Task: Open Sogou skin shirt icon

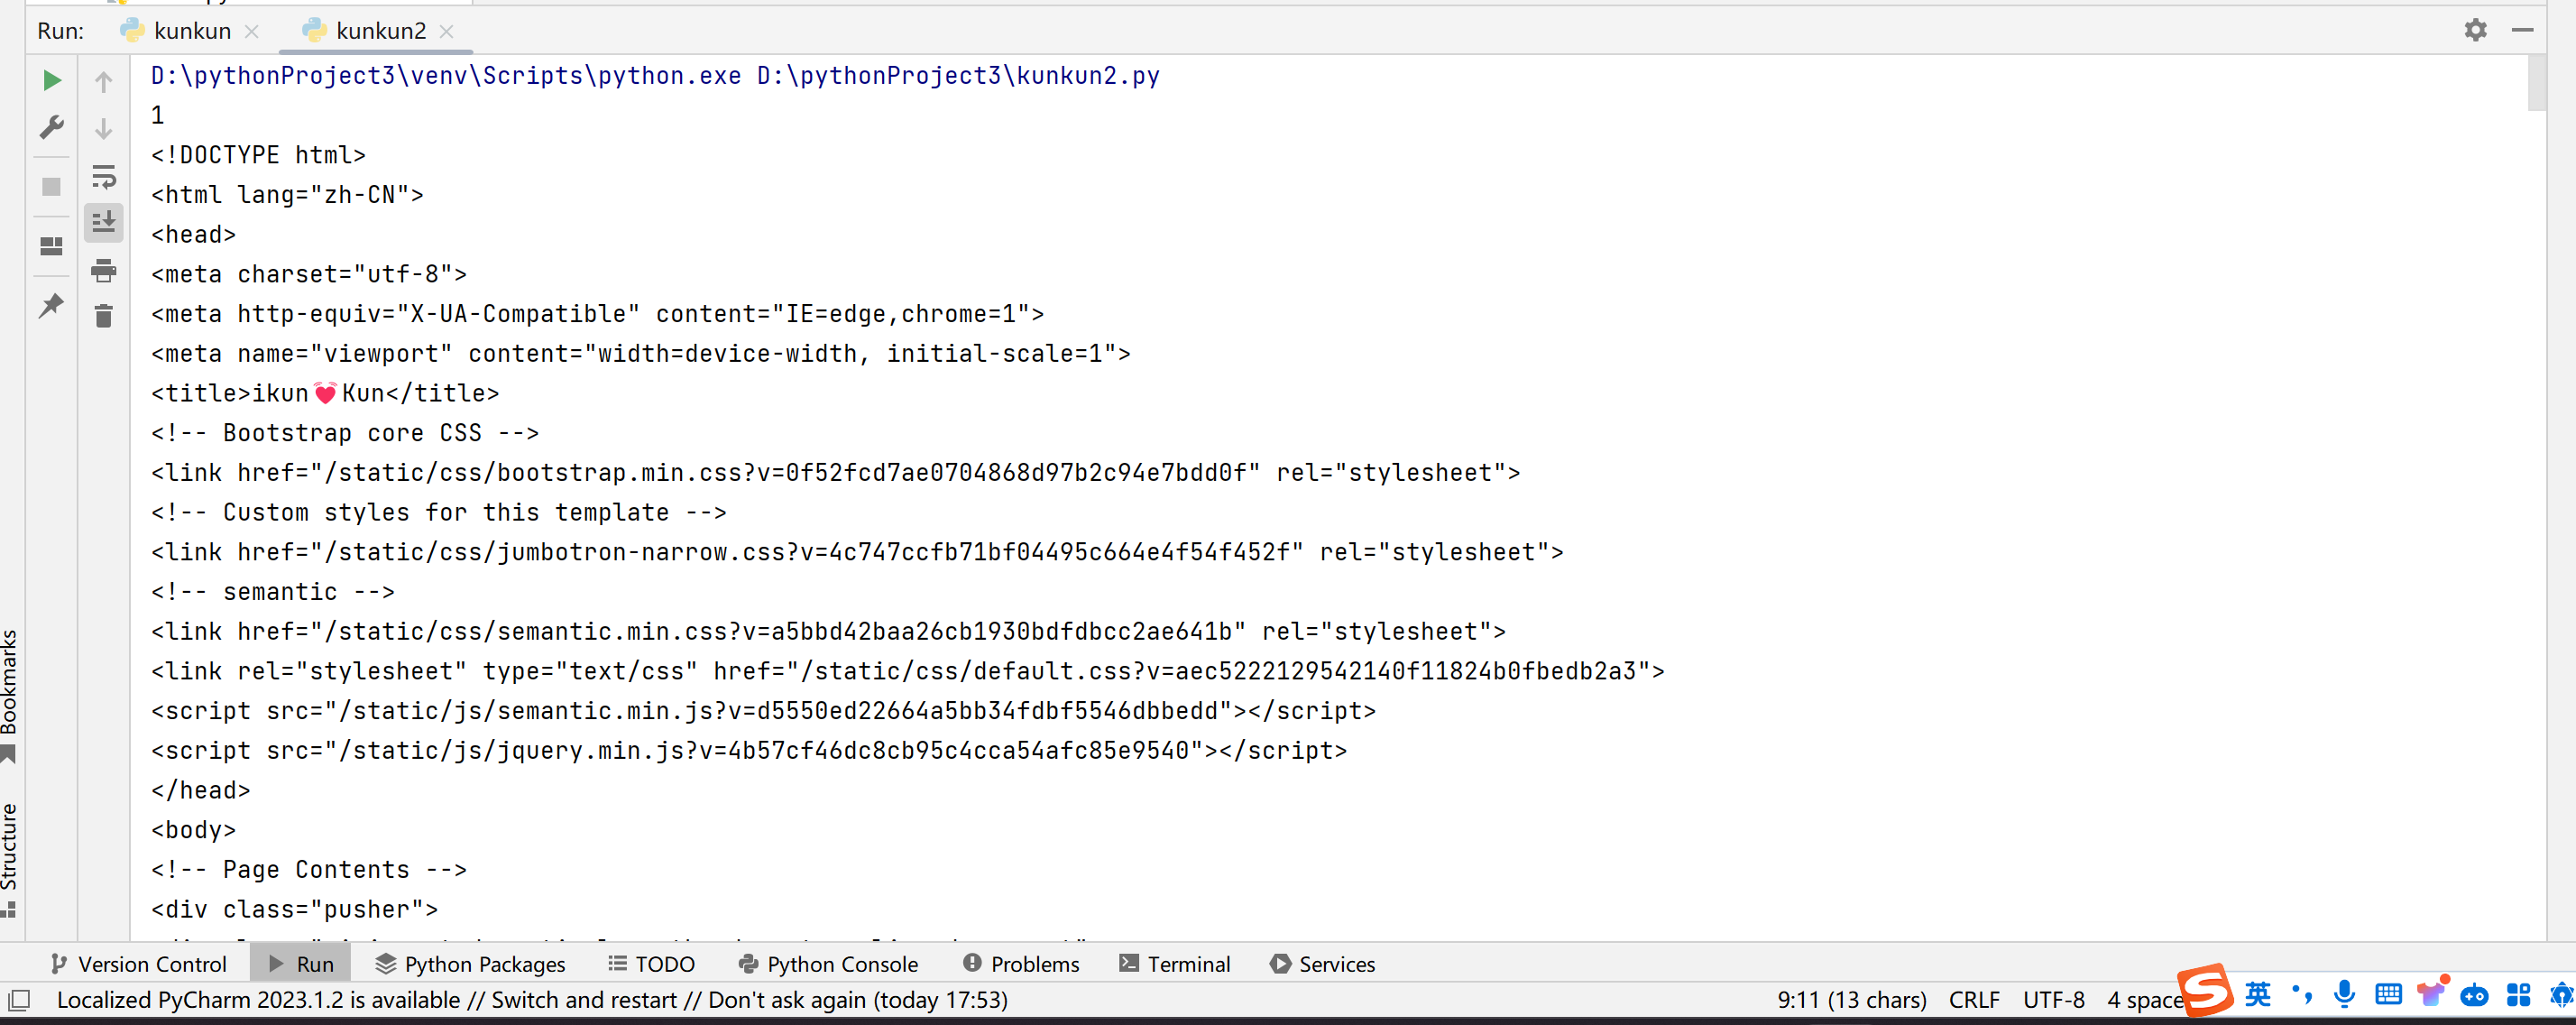Action: point(2431,993)
